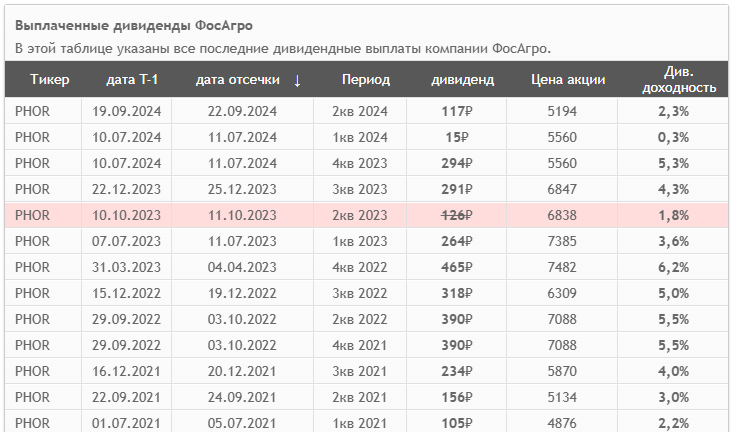Select the period cell 2кв 2024
The width and height of the screenshot is (731, 432).
(x=360, y=111)
